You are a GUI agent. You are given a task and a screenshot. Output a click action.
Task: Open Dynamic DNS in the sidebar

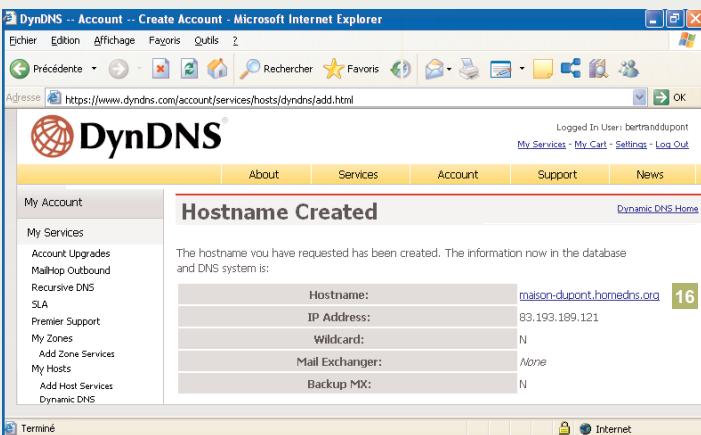coord(67,399)
